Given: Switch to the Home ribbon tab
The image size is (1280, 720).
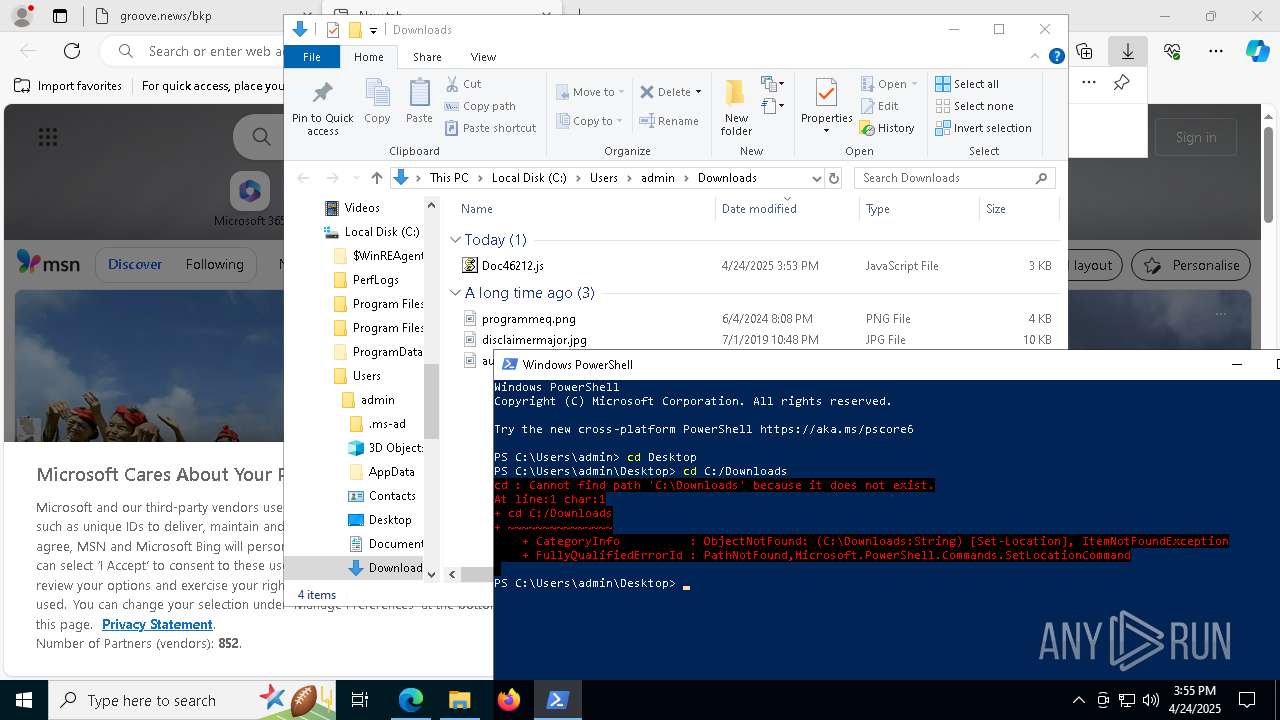Looking at the screenshot, I should tap(368, 57).
